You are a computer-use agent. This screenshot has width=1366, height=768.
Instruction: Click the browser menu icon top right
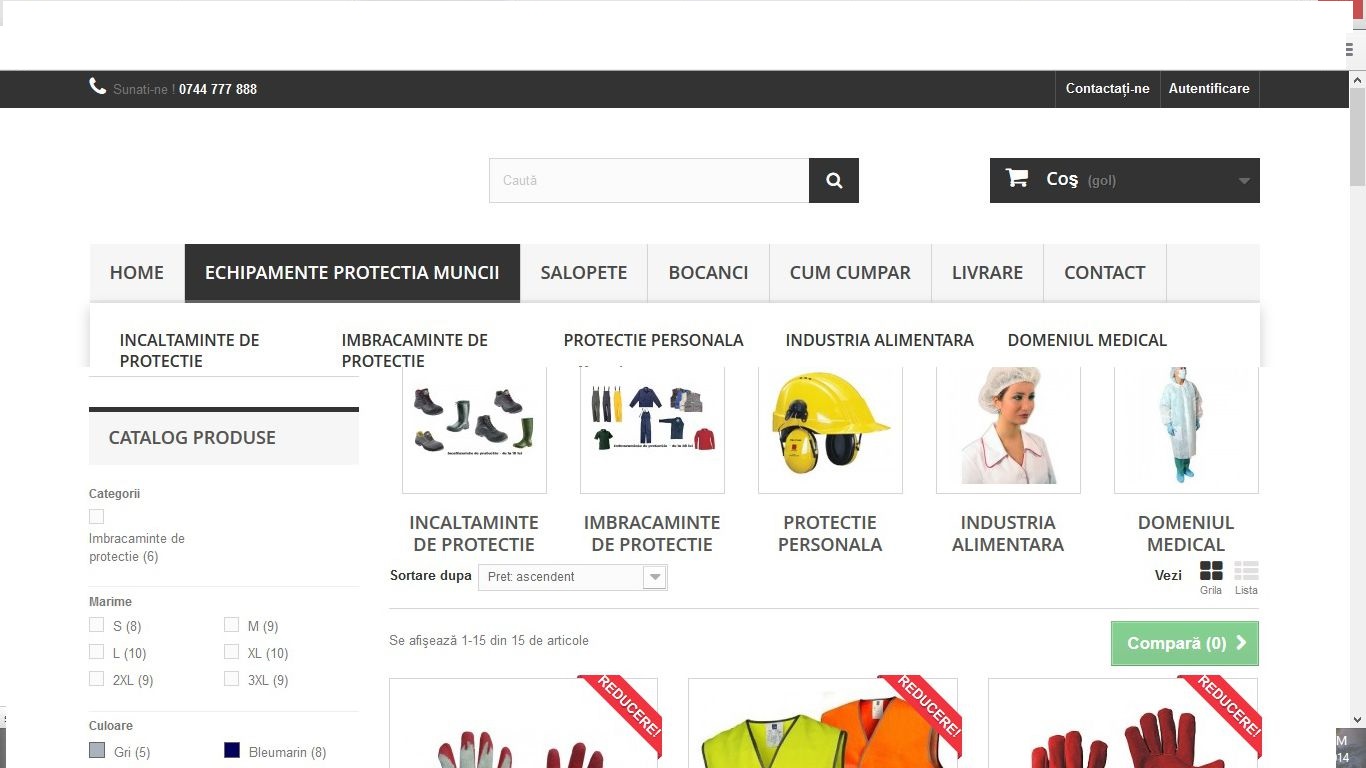[x=1350, y=49]
